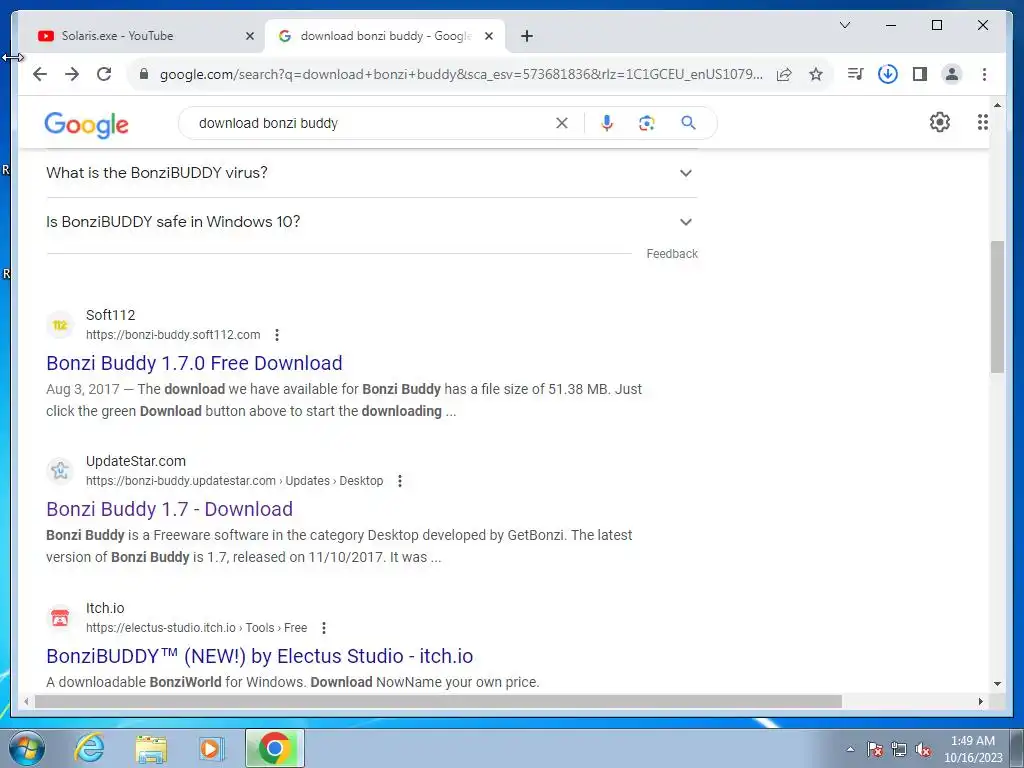Bookmark this page with the star icon
This screenshot has width=1024, height=768.
coord(816,74)
